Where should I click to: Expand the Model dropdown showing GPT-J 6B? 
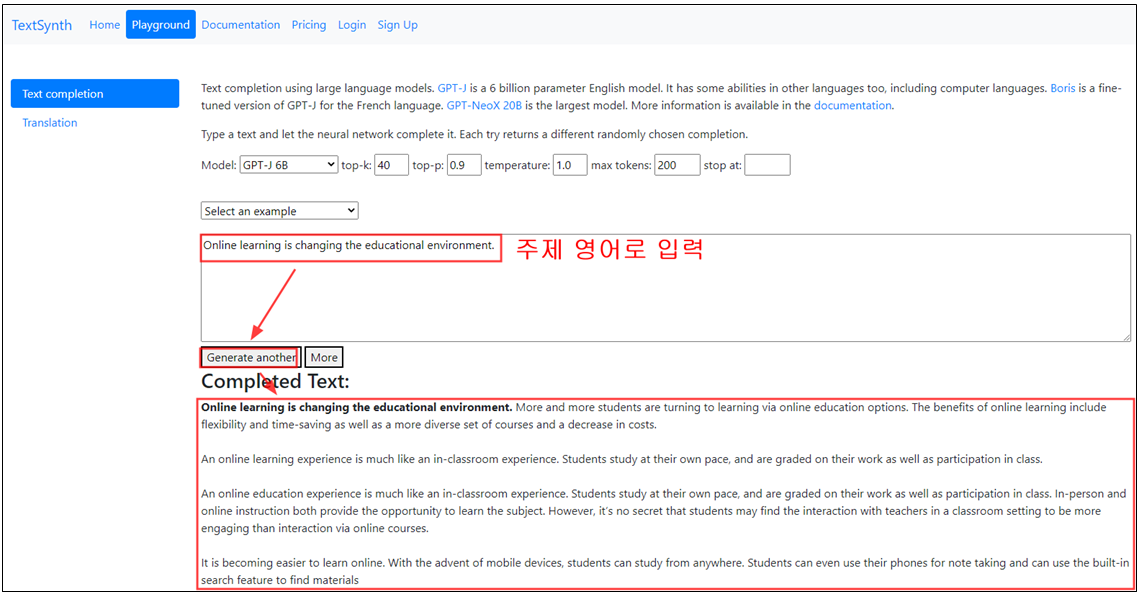click(x=288, y=165)
